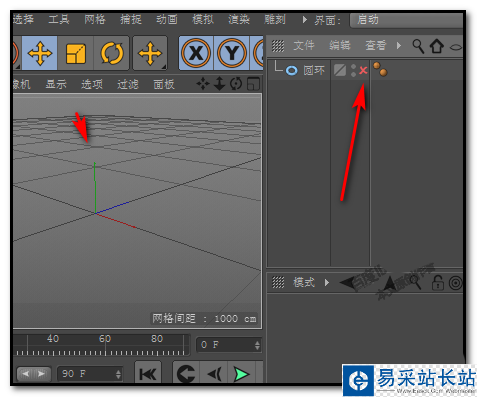
Task: Go to previous key button
Action: 186,374
